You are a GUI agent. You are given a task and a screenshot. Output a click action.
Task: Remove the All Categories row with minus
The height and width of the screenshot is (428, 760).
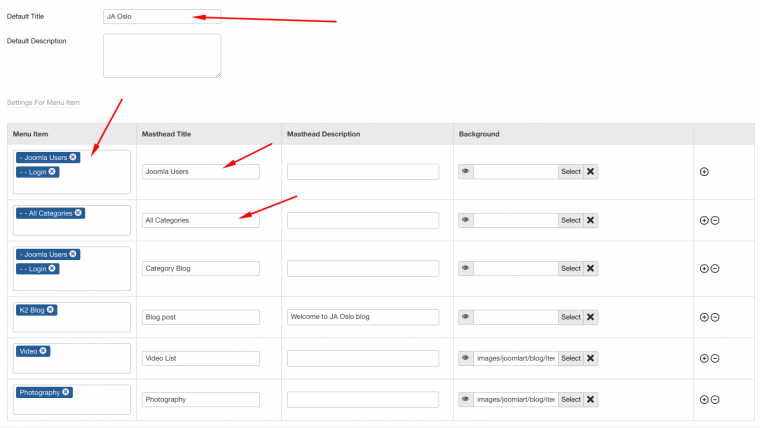click(x=715, y=220)
